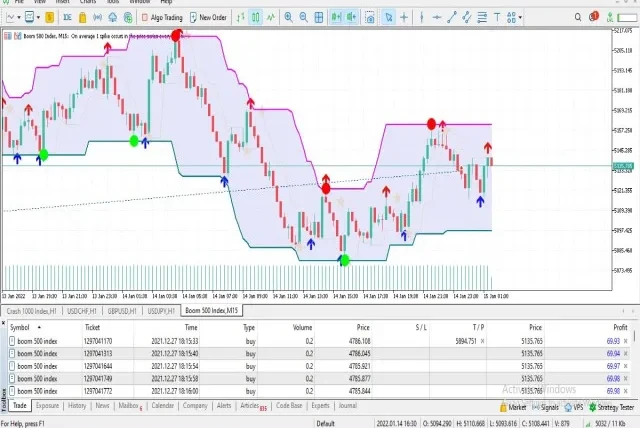
Task: Toggle chart shift icon
Action: pos(351,18)
